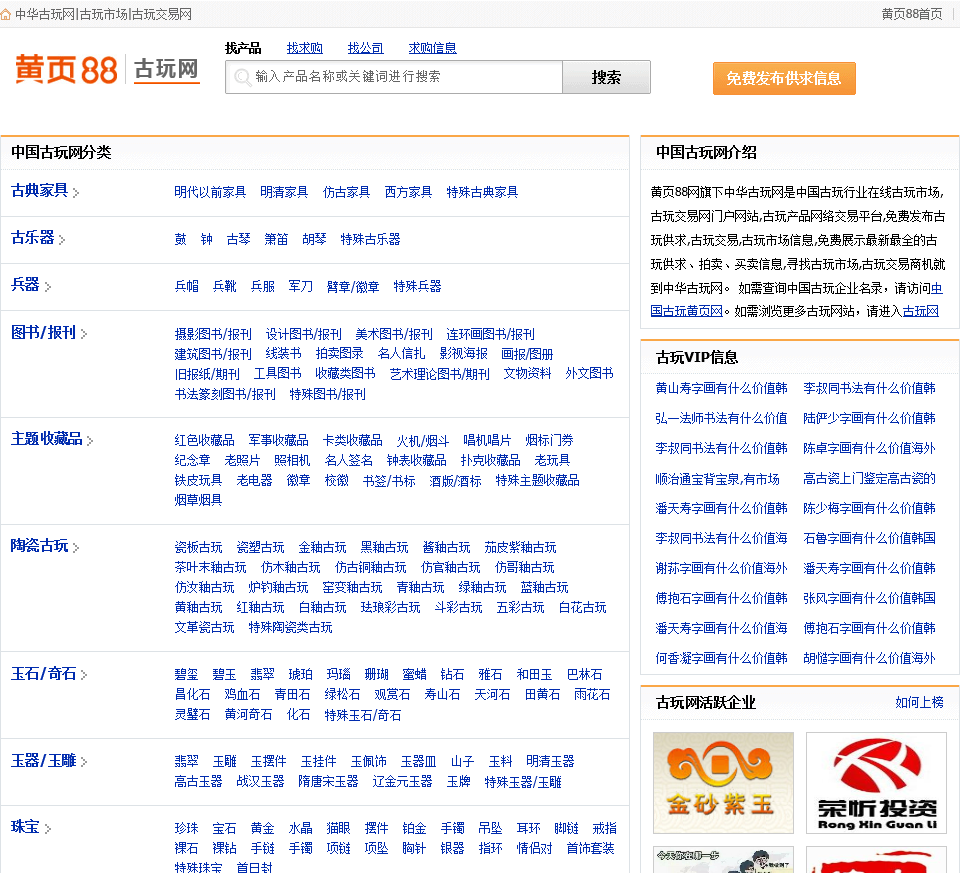Open 黄山寿字画有什么价值韩 VIP link
This screenshot has height=873, width=960.
tap(721, 388)
